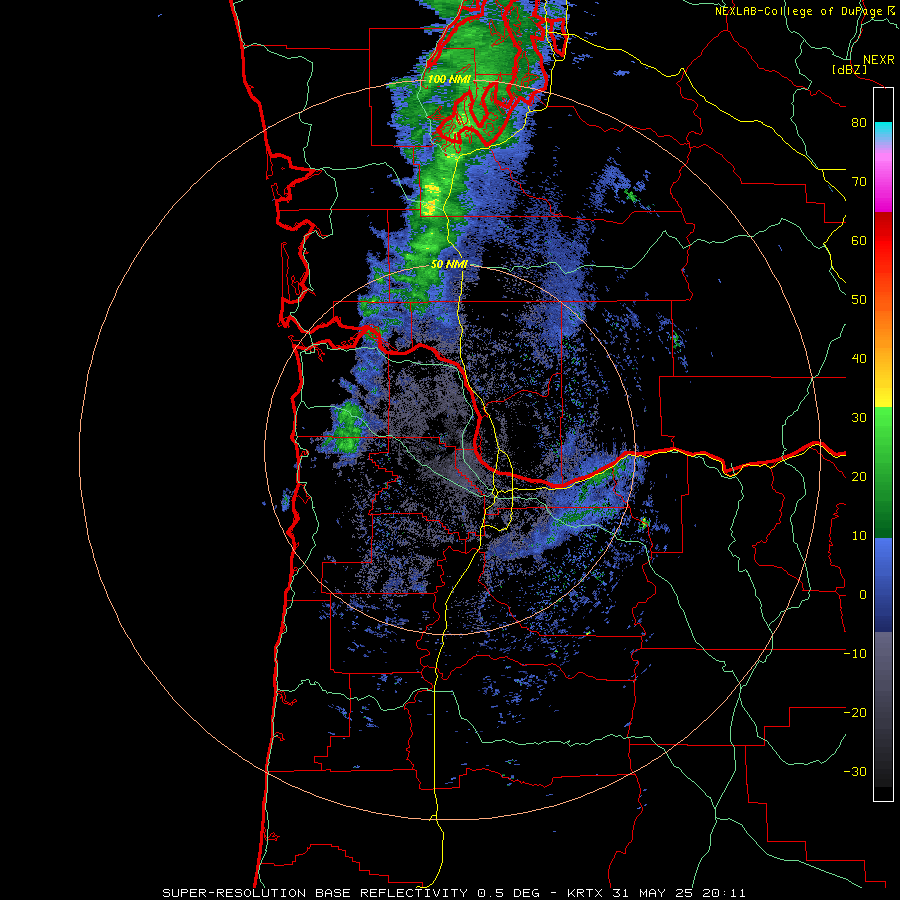The height and width of the screenshot is (900, 900).
Task: Click the 10 dBZ scale value
Action: coord(859,536)
